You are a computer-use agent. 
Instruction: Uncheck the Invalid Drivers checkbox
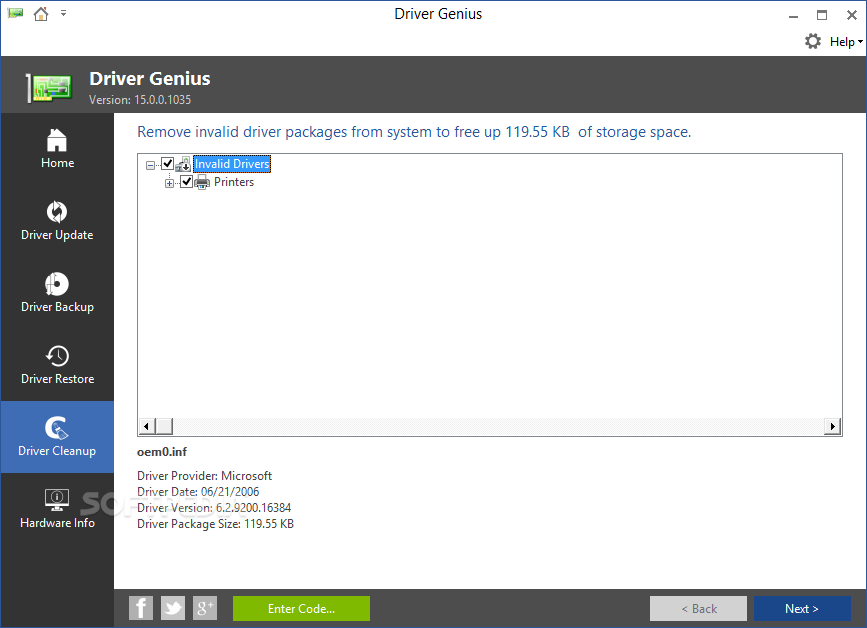click(168, 164)
